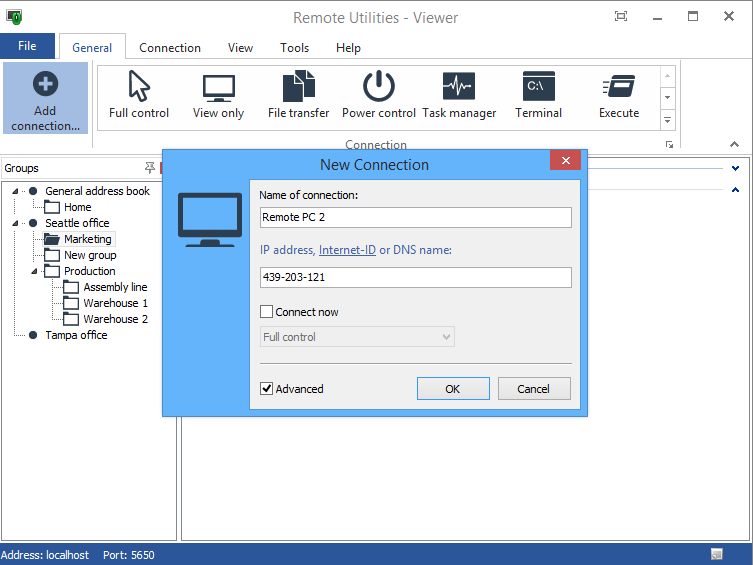Choose the View only monitor icon
The image size is (753, 565).
pos(219,88)
